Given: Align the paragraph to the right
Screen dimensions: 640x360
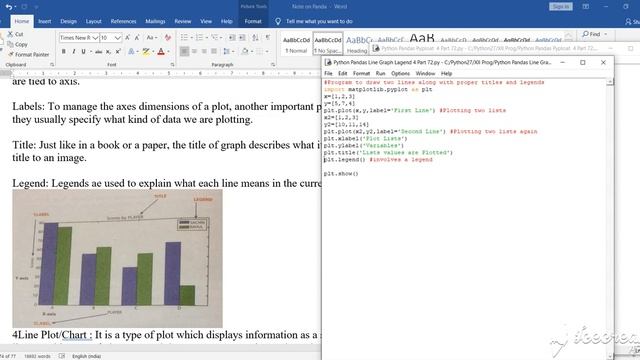Looking at the screenshot, I should point(204,51).
